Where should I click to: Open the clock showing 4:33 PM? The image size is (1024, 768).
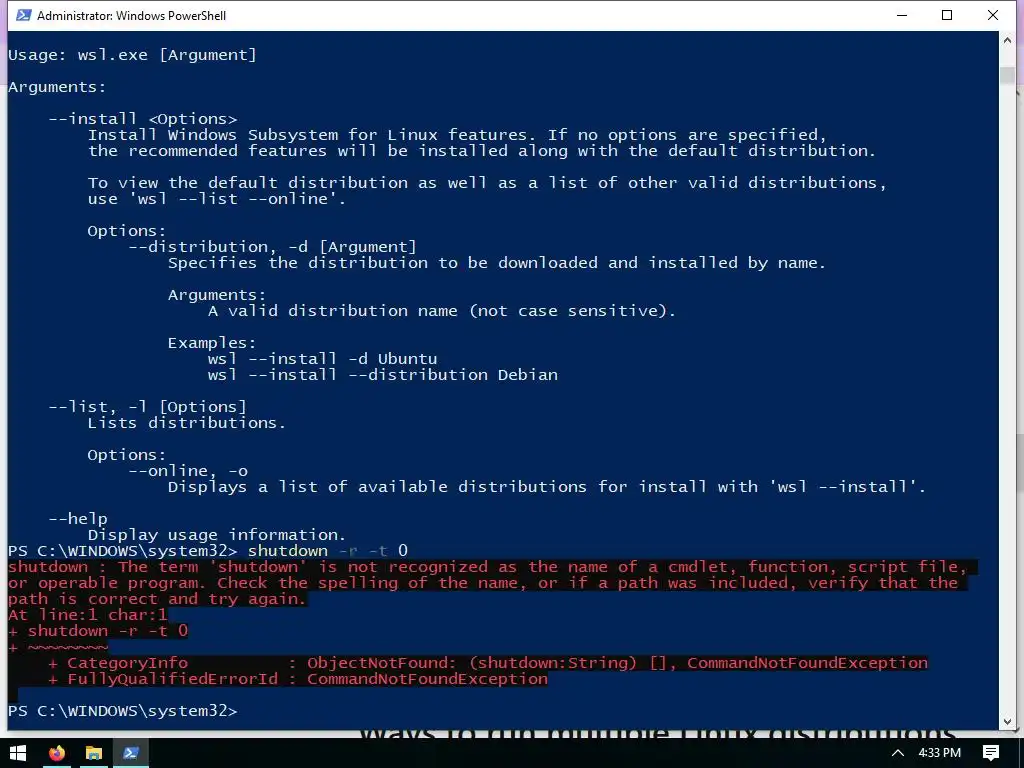(x=940, y=753)
